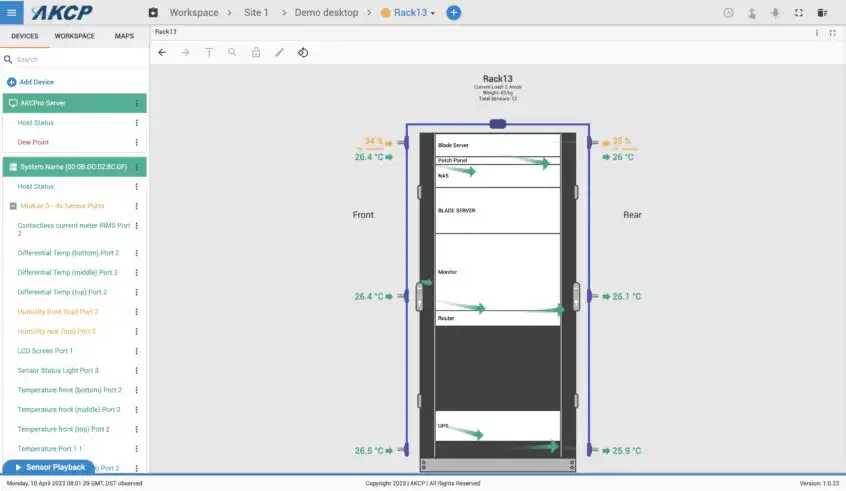Select Host Status under System Name device

pos(36,187)
